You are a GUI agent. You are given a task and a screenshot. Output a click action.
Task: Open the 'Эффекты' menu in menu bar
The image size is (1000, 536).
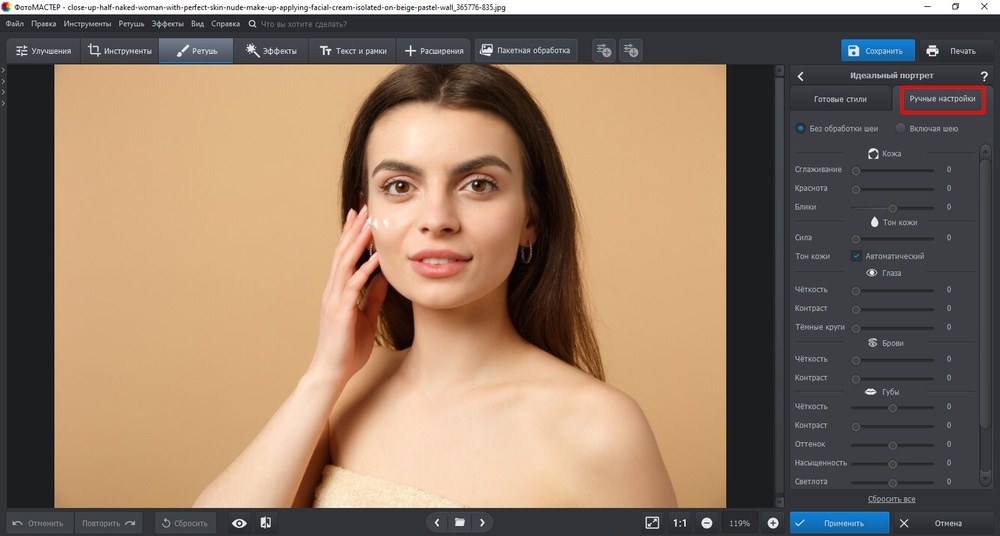[167, 23]
